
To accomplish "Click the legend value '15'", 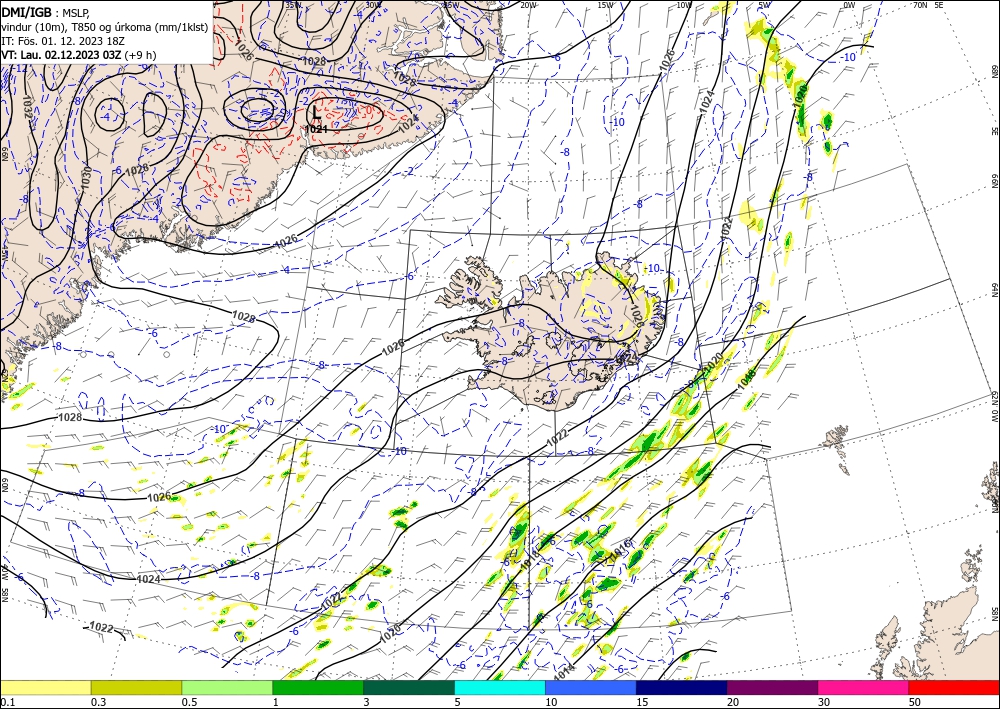I will 642,702.
